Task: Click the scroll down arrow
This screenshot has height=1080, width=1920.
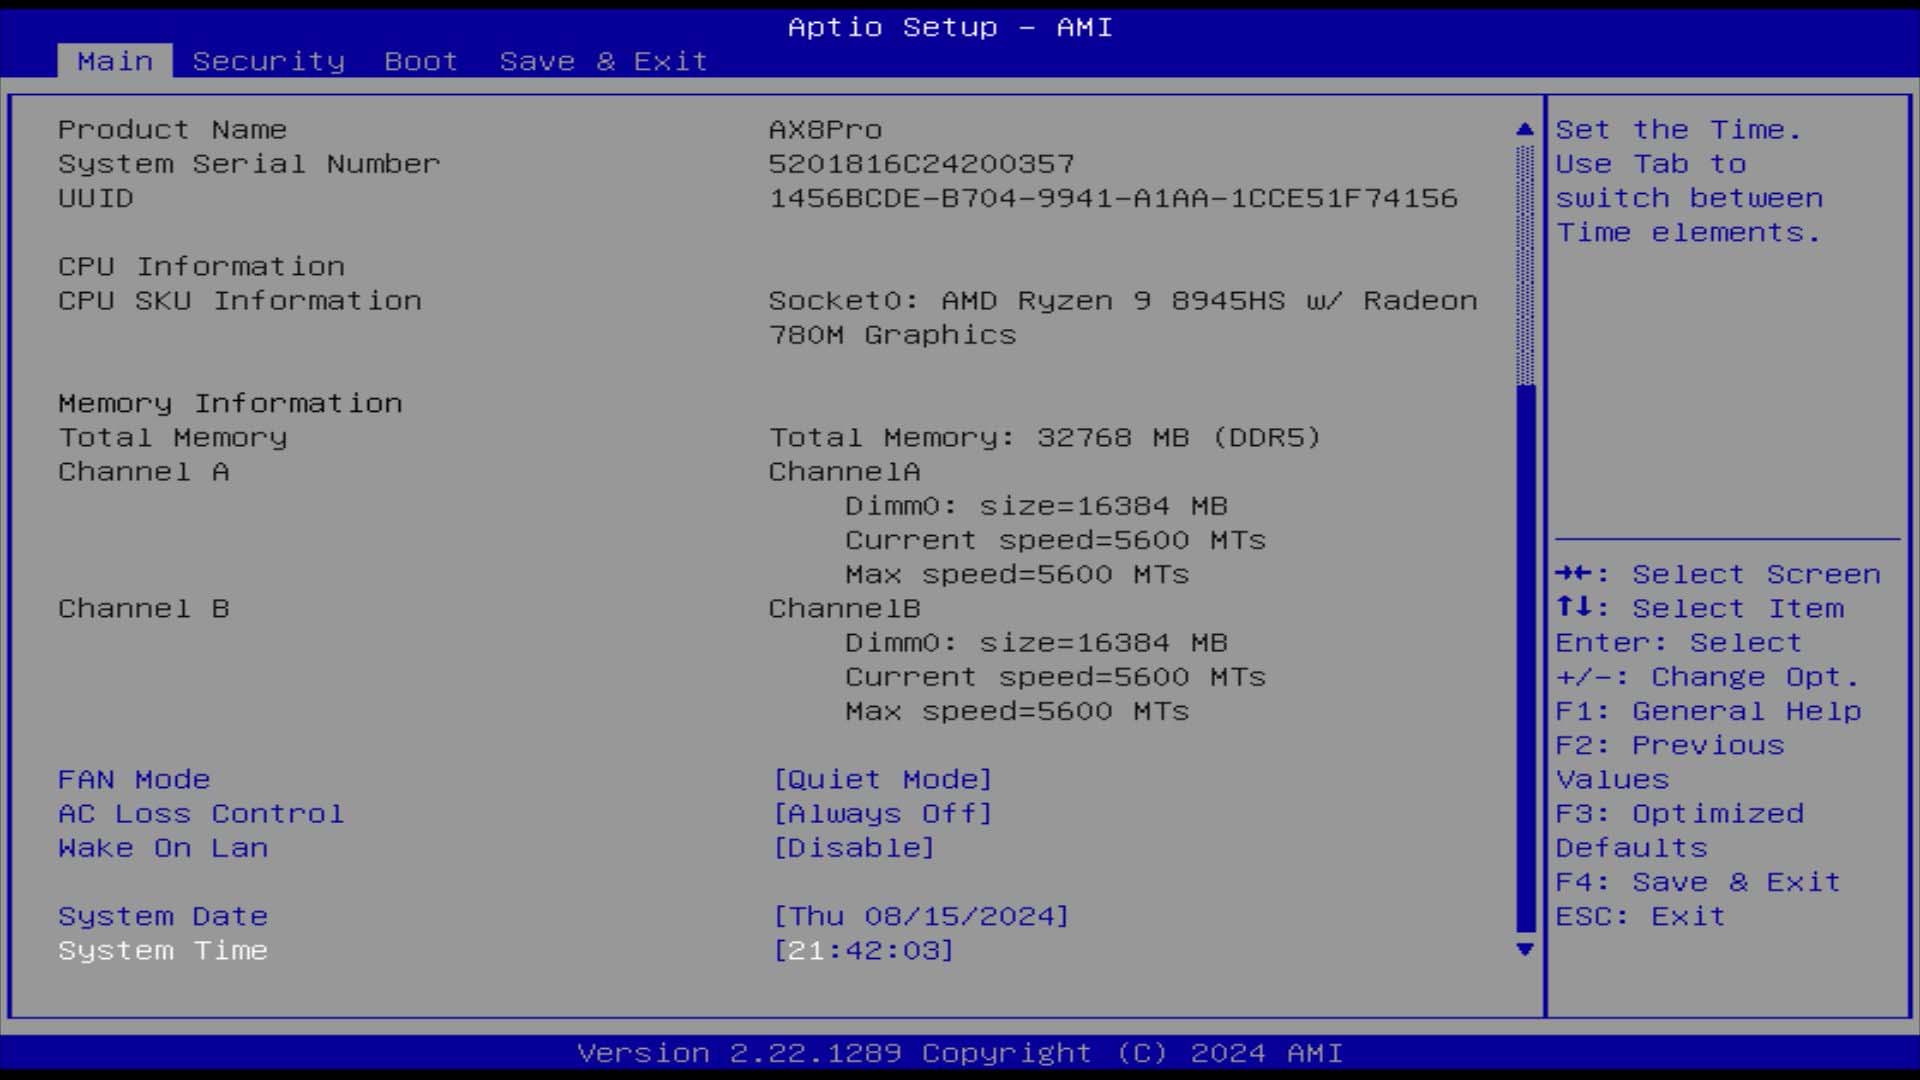Action: click(1524, 949)
